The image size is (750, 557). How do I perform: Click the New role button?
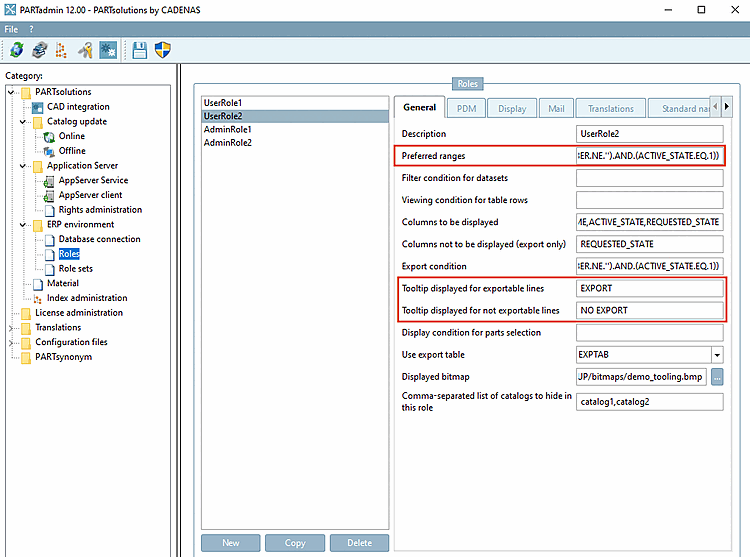(231, 543)
